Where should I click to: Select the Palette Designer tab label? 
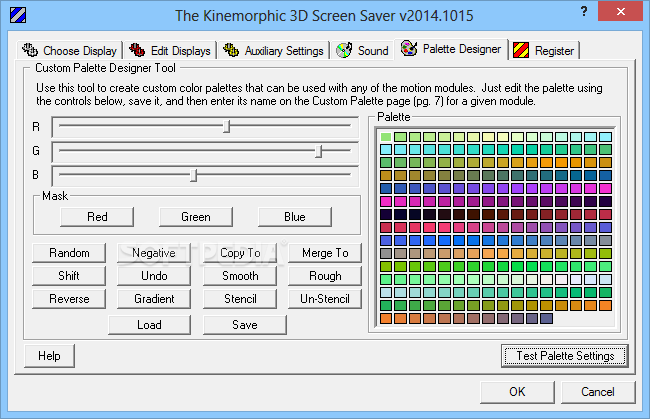tap(462, 49)
